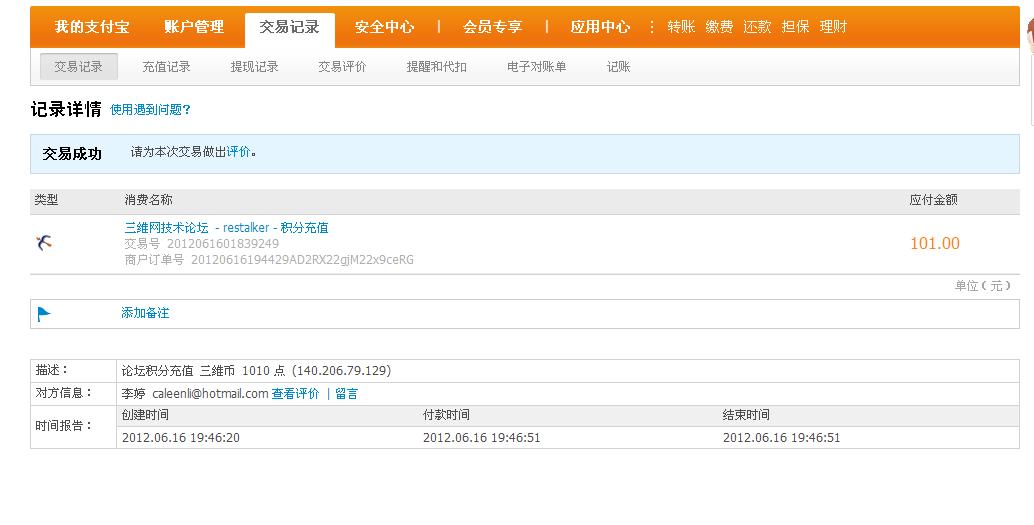Click the 应付金额 column header

pos(933,200)
